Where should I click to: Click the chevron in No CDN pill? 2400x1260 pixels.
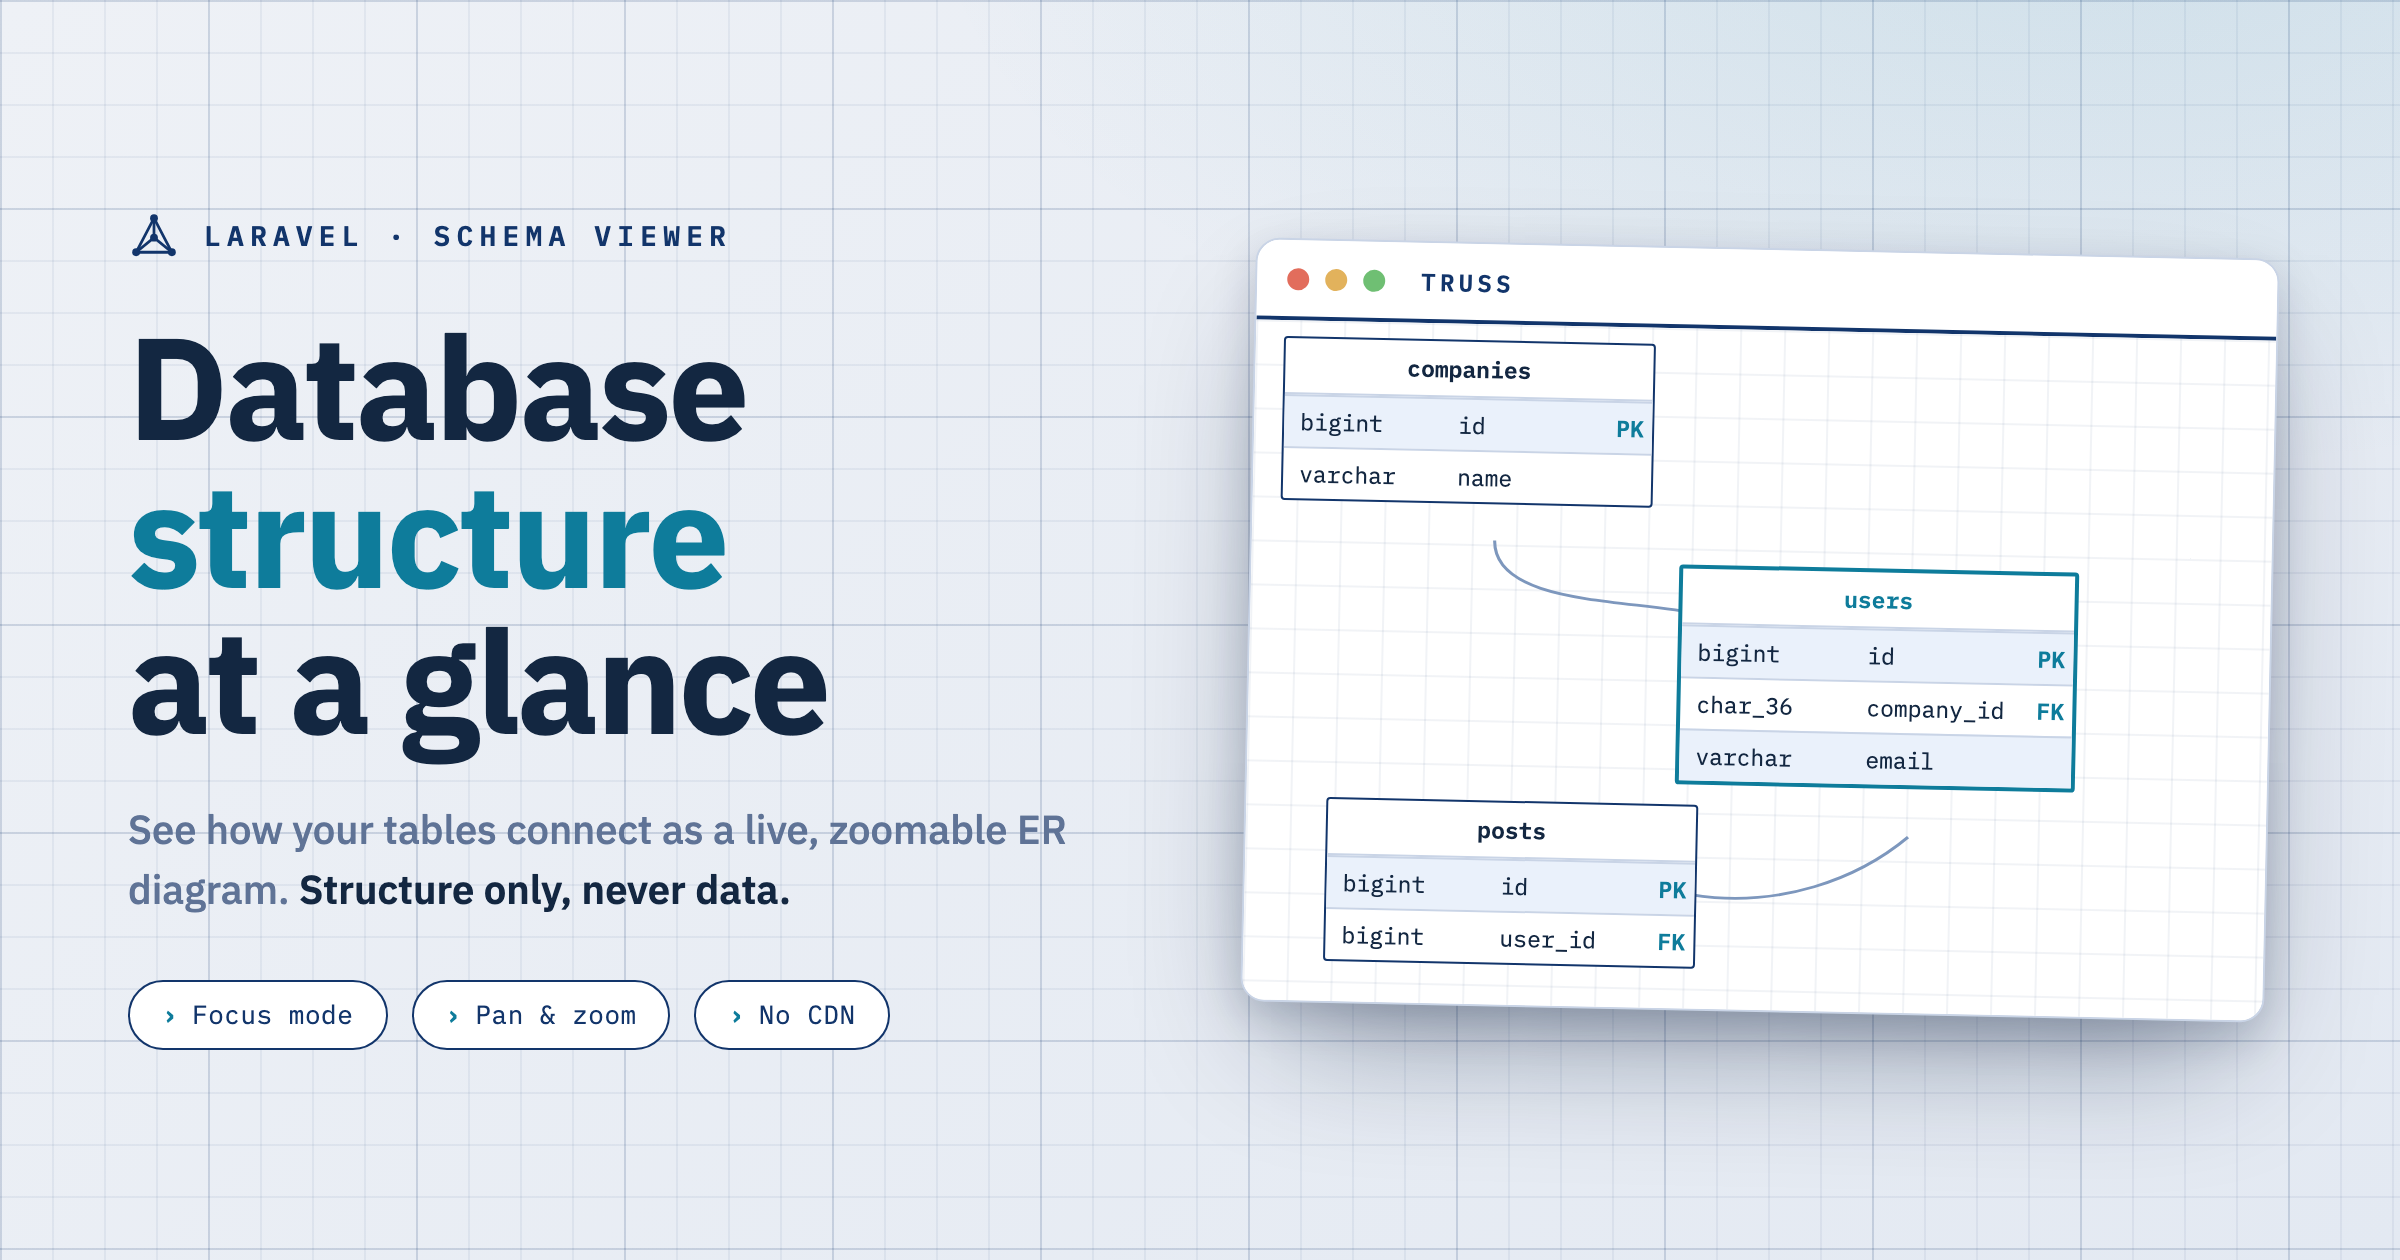point(737,1016)
